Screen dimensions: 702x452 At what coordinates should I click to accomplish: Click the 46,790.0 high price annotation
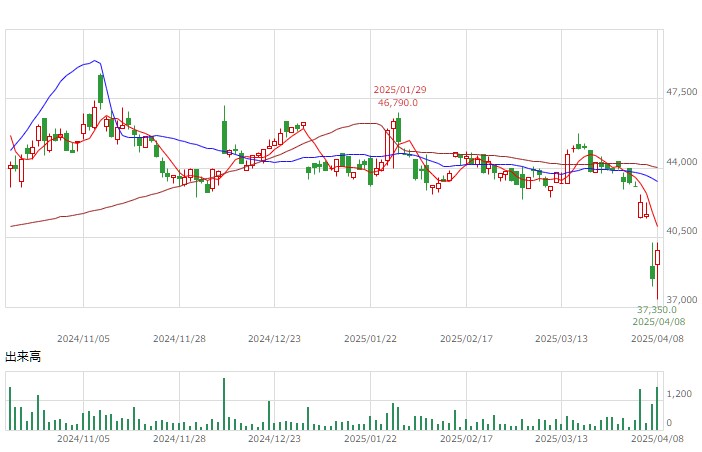[398, 103]
